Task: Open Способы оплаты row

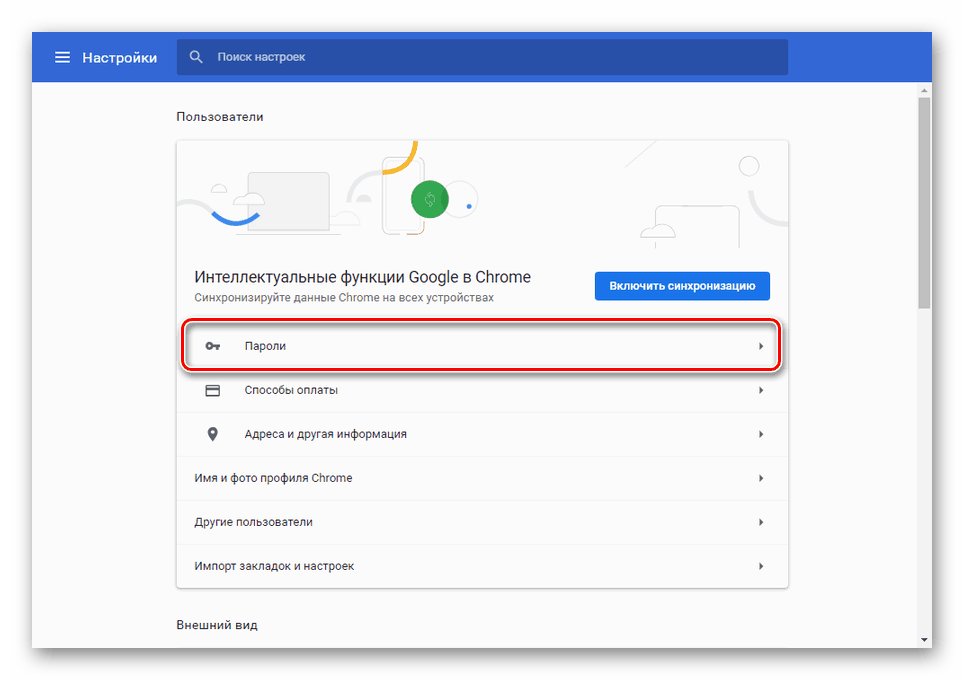Action: pos(482,390)
